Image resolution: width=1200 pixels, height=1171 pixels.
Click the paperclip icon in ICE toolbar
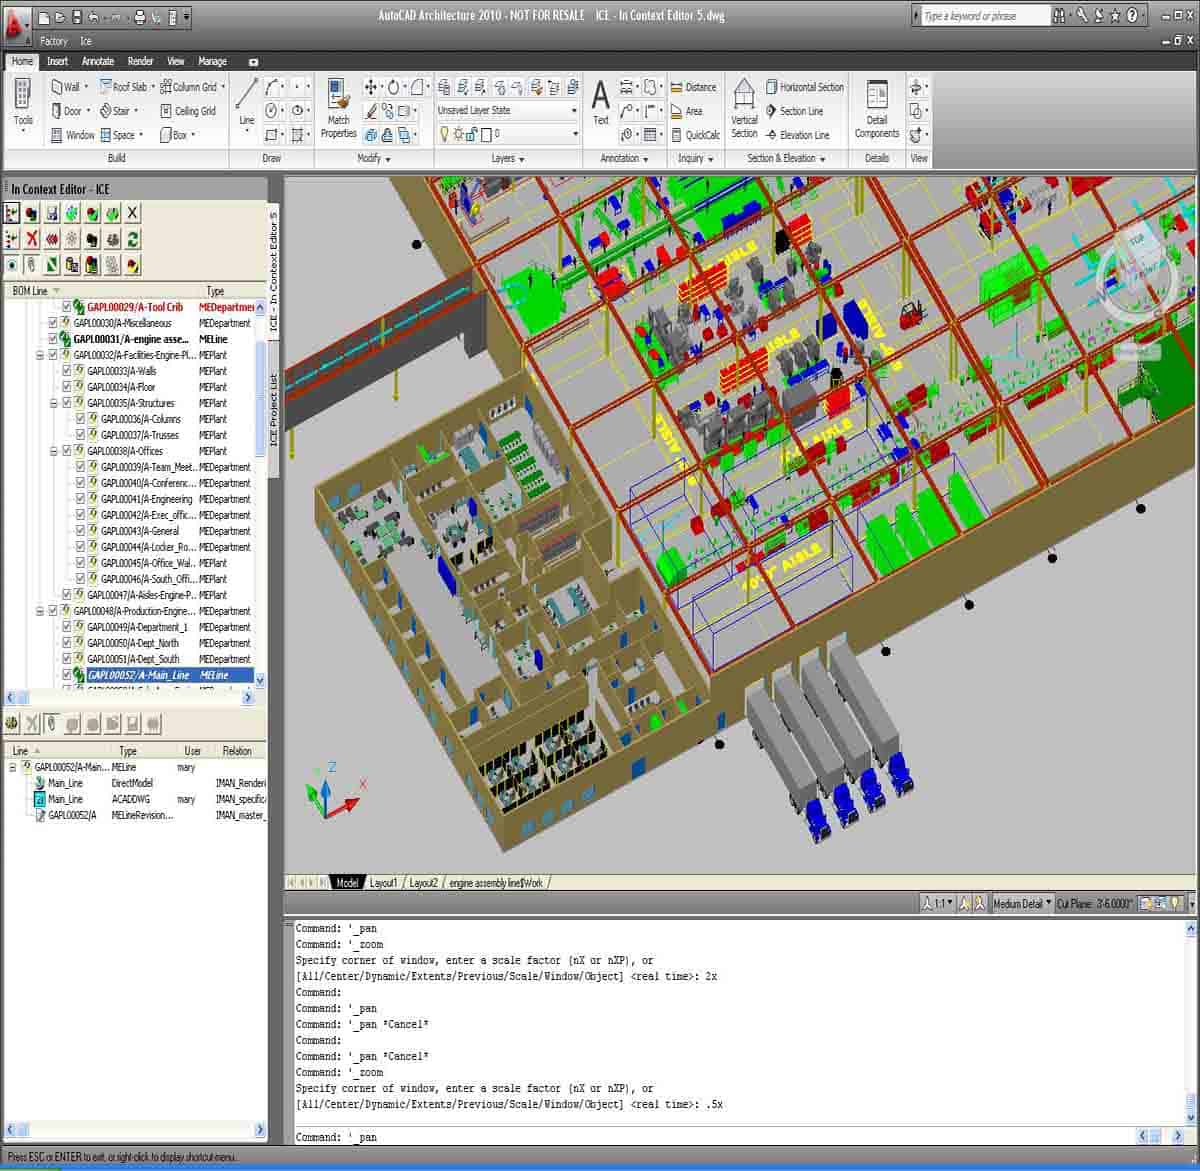pos(32,265)
